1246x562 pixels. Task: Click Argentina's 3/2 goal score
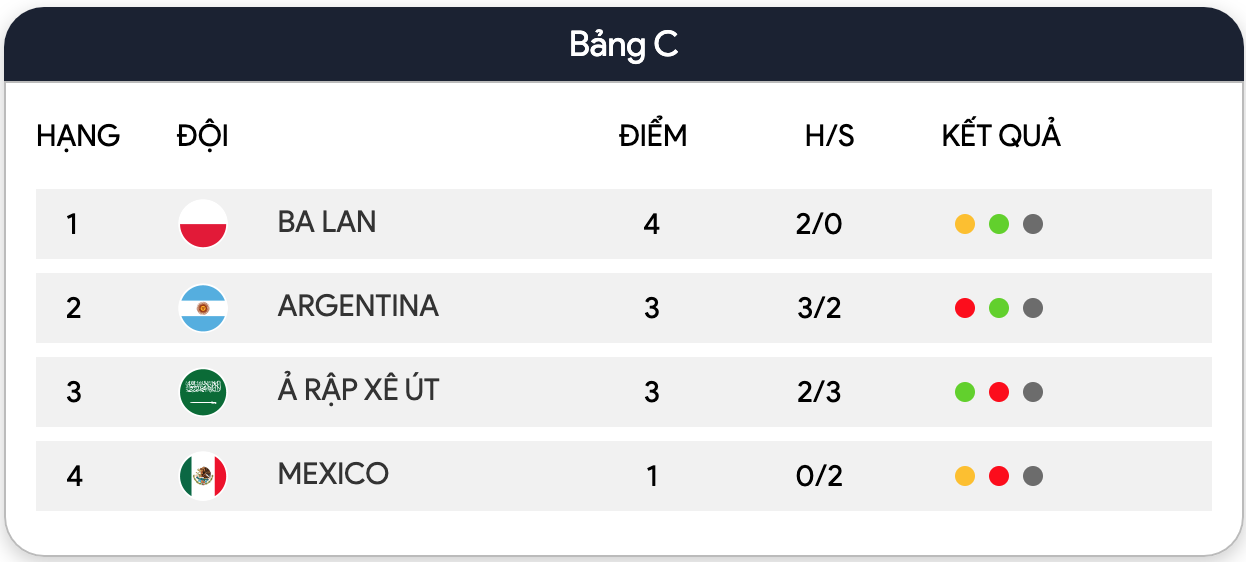click(820, 308)
